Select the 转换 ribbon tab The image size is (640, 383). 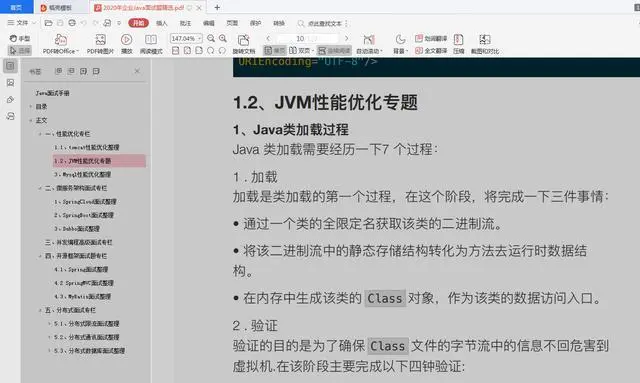point(279,23)
